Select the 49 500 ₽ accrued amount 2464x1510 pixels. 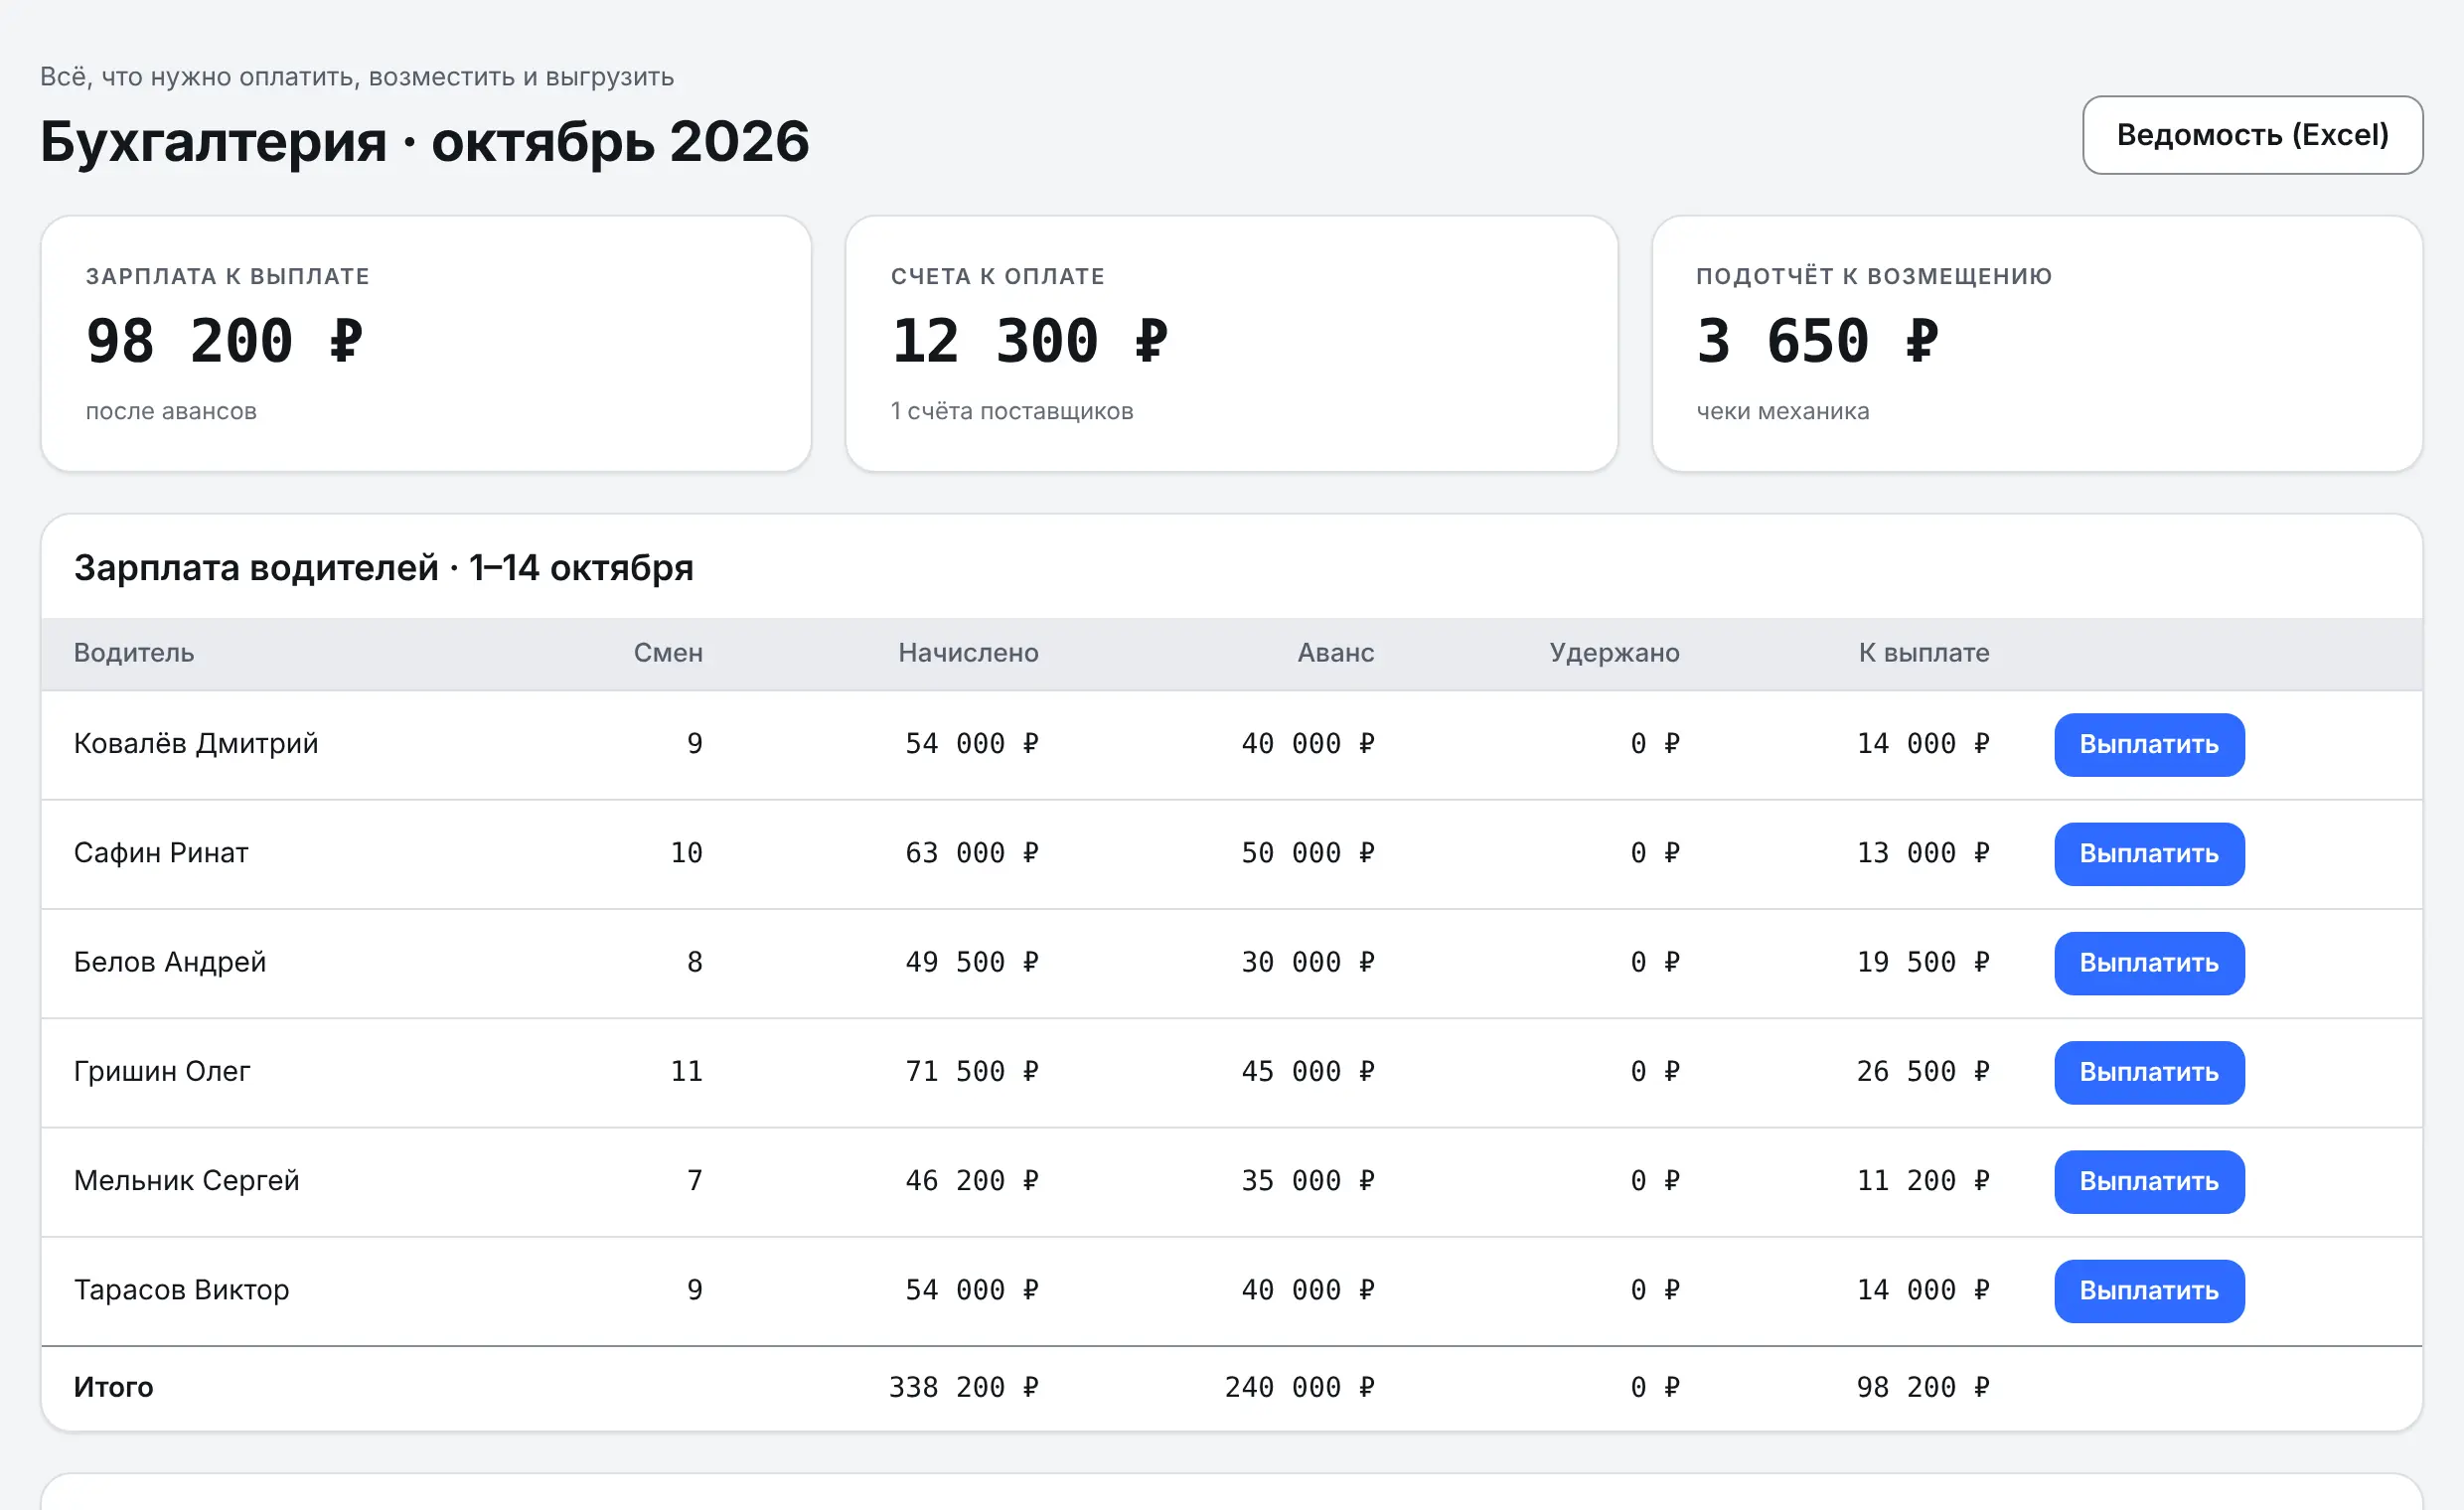(972, 962)
